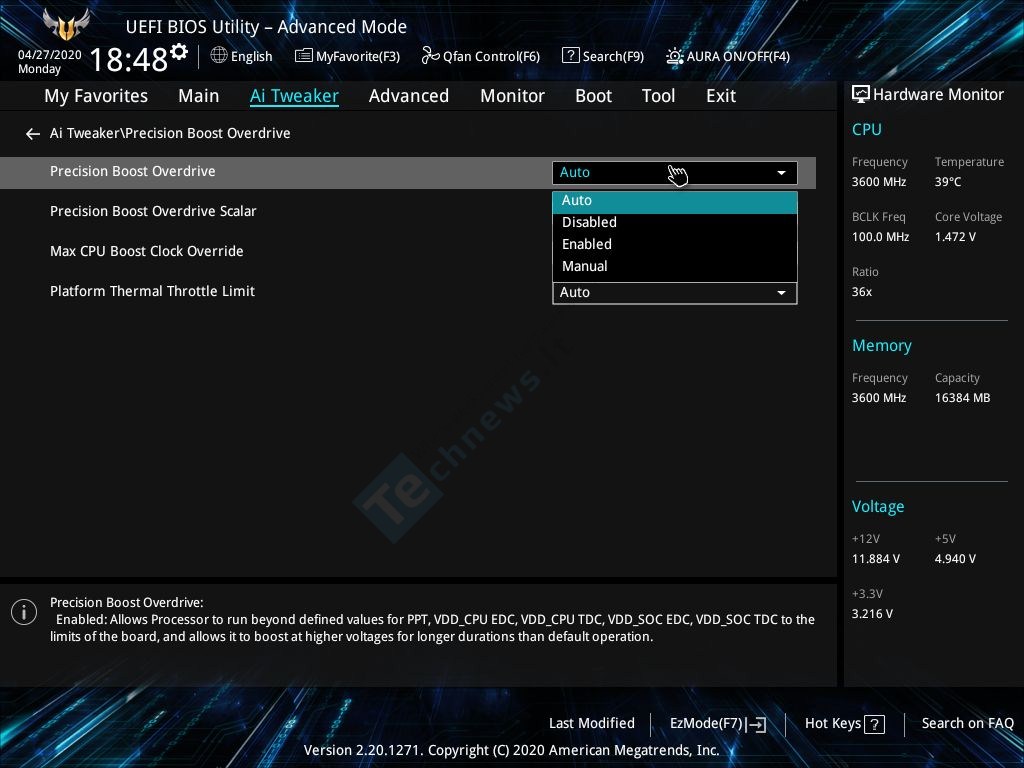Go to the Exit tab
The height and width of the screenshot is (768, 1024).
coord(721,96)
